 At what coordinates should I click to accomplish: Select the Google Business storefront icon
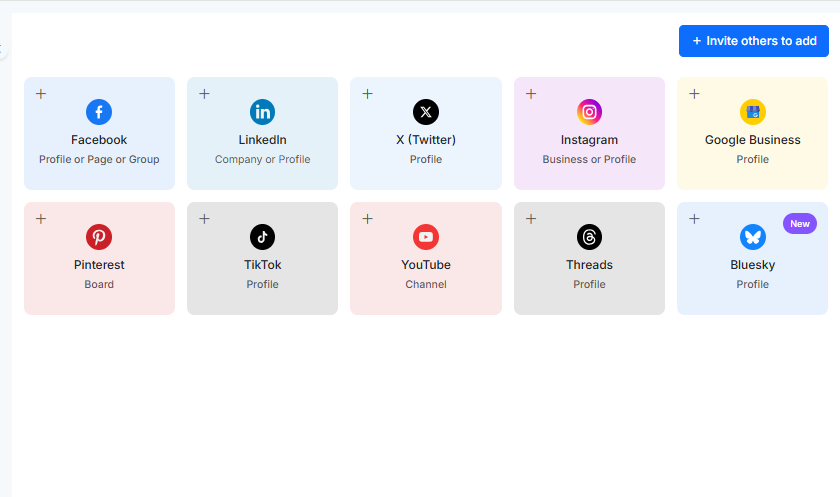pyautogui.click(x=753, y=112)
